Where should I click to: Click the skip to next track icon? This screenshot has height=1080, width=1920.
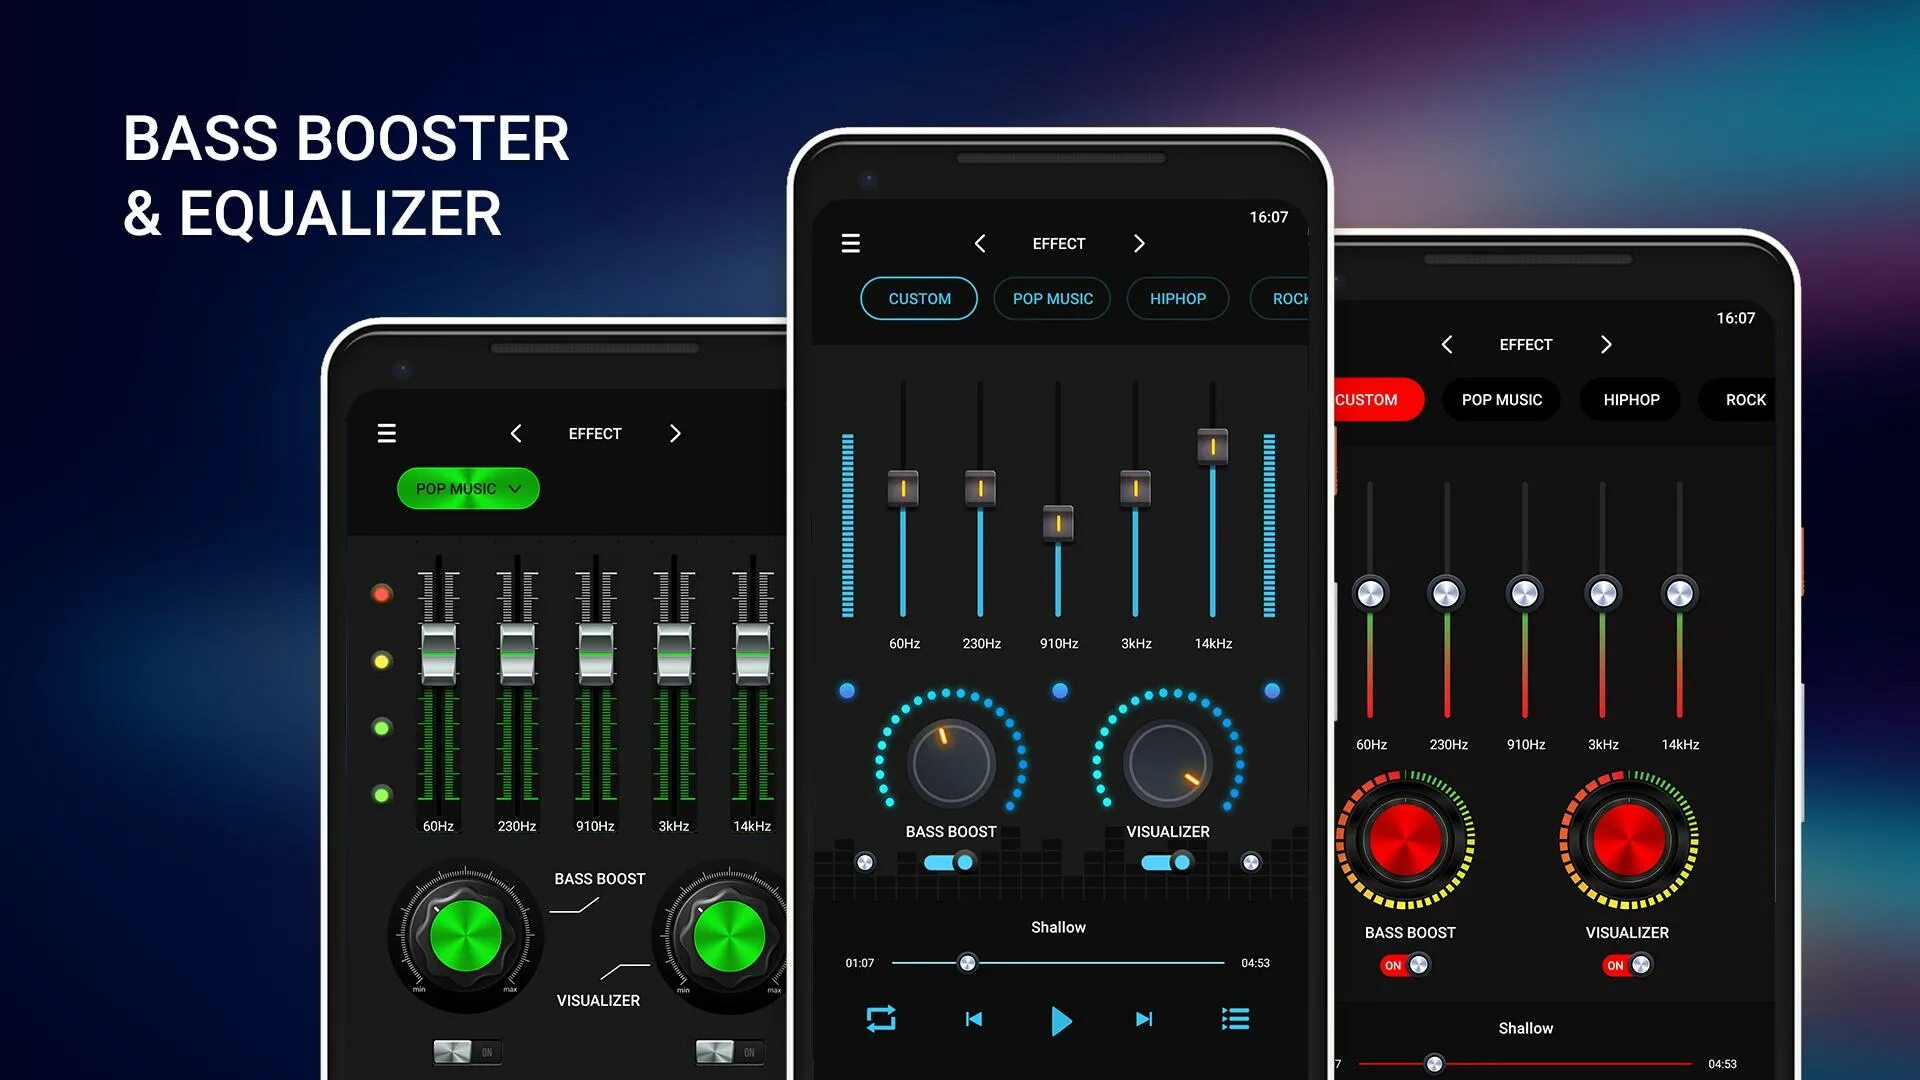pos(1143,1018)
